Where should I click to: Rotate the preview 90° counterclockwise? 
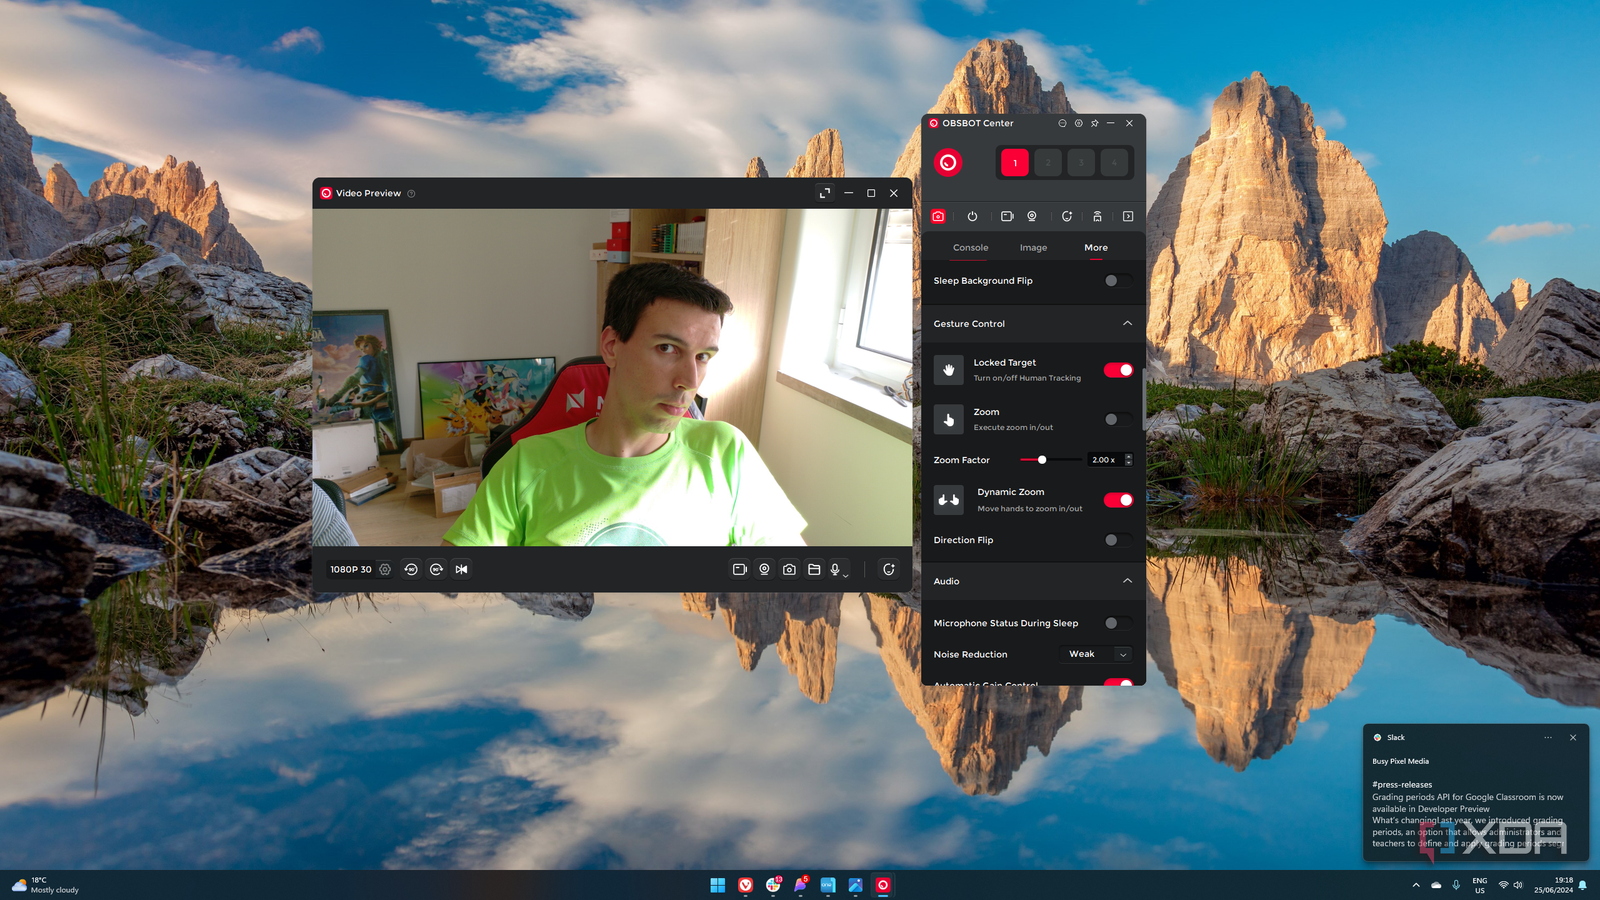pyautogui.click(x=411, y=569)
